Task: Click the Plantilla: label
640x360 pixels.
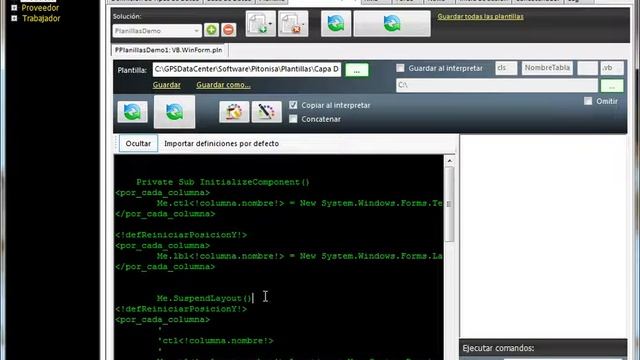Action: 132,70
